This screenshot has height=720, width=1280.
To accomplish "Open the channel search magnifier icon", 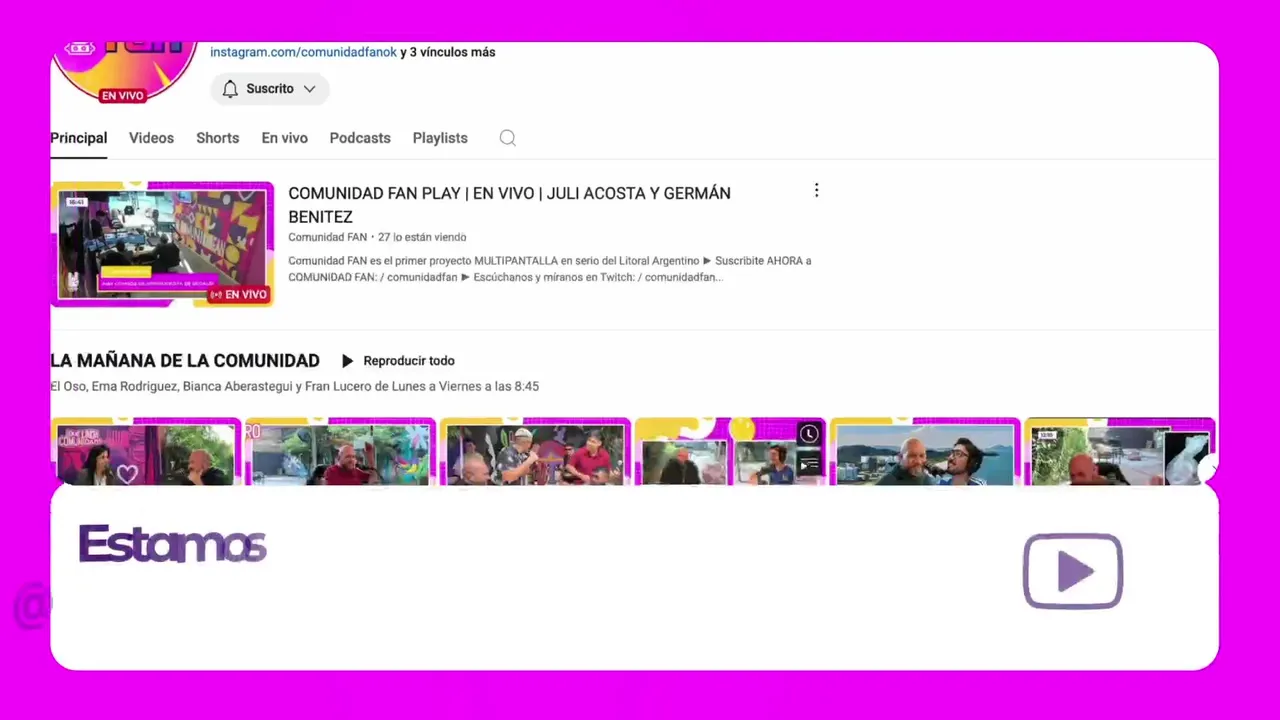I will tap(508, 138).
